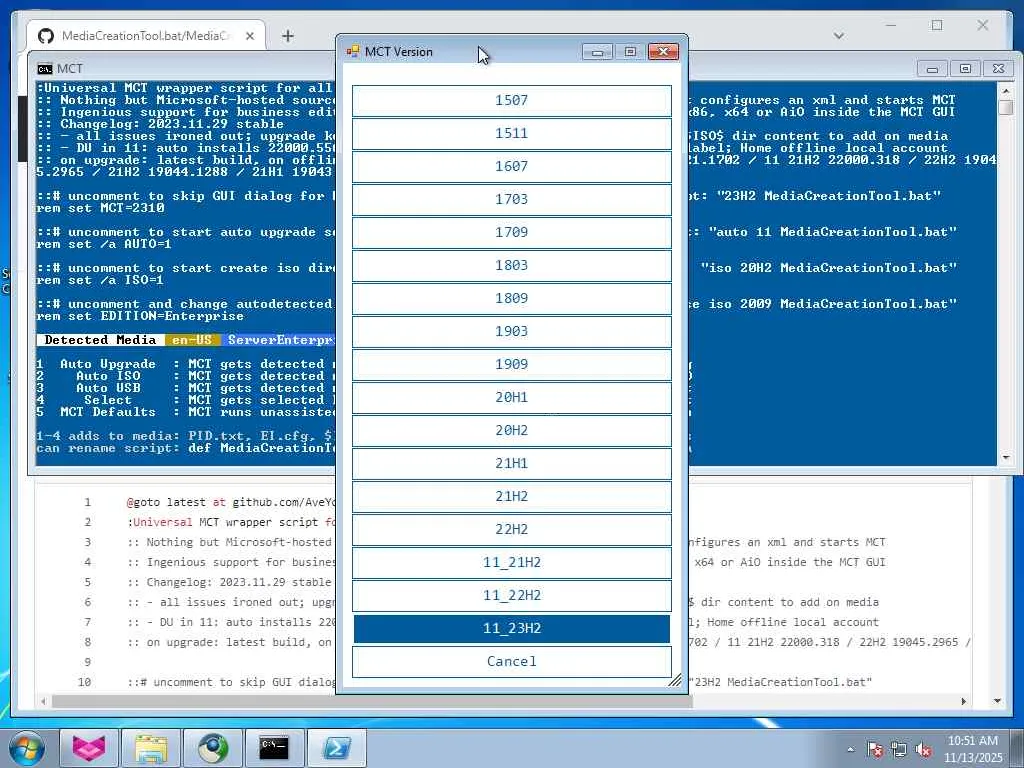
Task: Open browser tab search dropdown chevron
Action: point(839,36)
